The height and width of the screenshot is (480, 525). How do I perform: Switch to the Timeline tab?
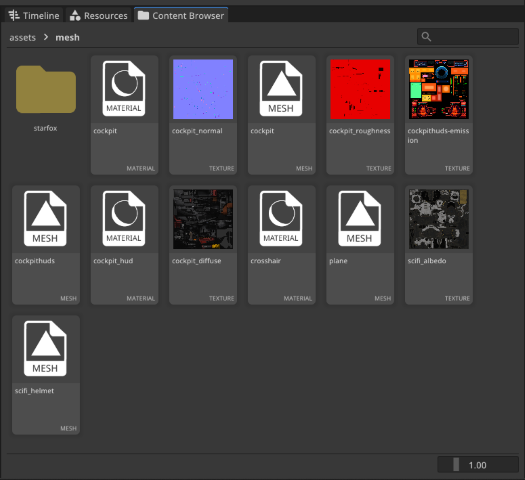pyautogui.click(x=34, y=15)
